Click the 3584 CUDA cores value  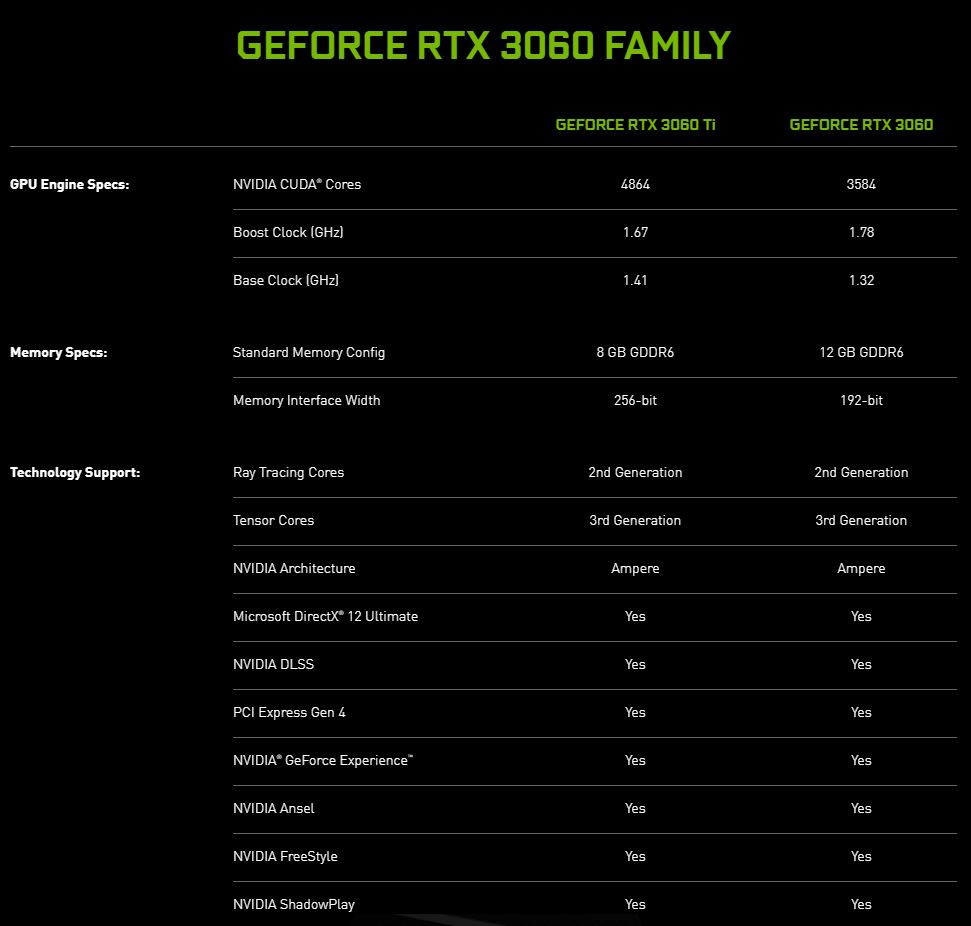point(861,184)
